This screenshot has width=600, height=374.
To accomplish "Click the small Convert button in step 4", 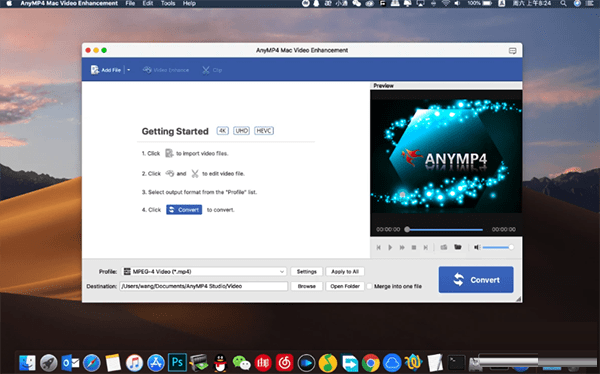I will pos(184,210).
